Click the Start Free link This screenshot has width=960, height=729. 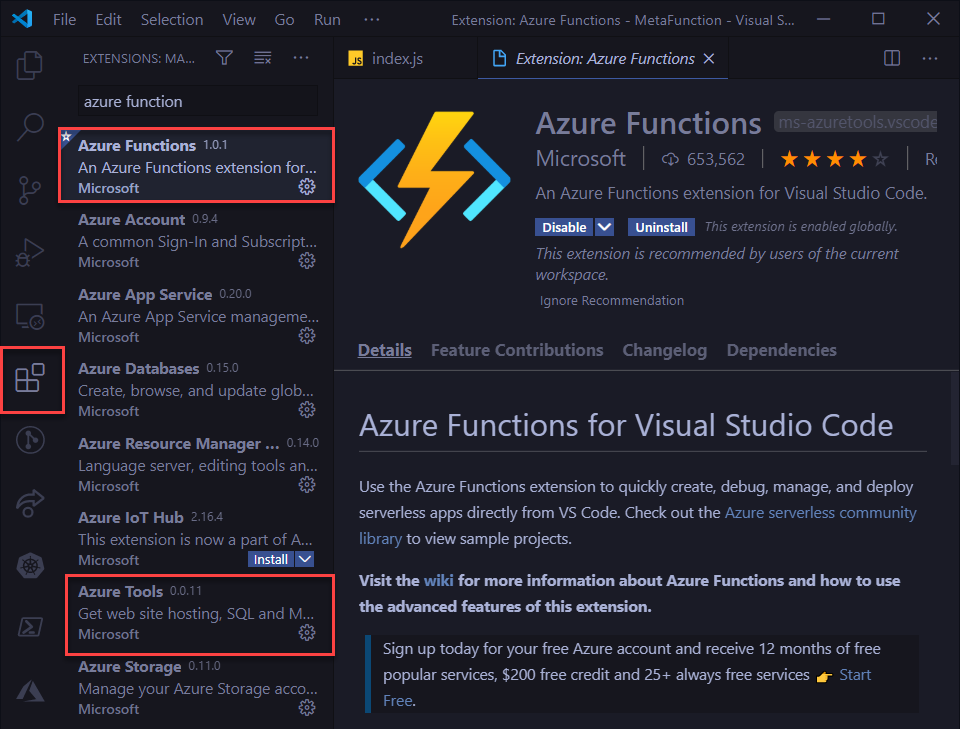coord(855,675)
